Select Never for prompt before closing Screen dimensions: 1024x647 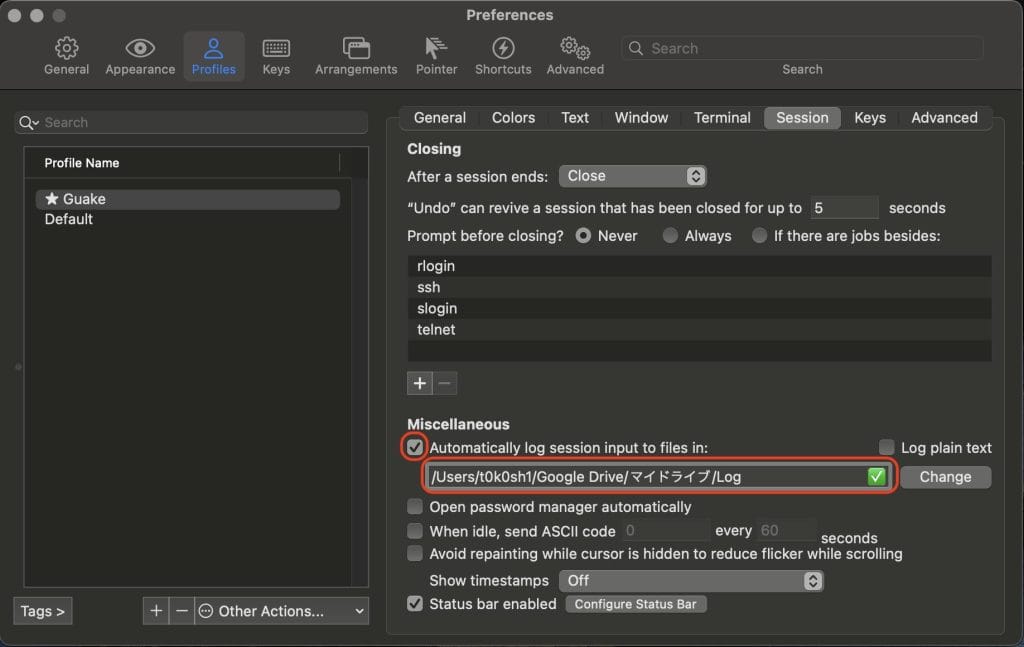point(583,236)
